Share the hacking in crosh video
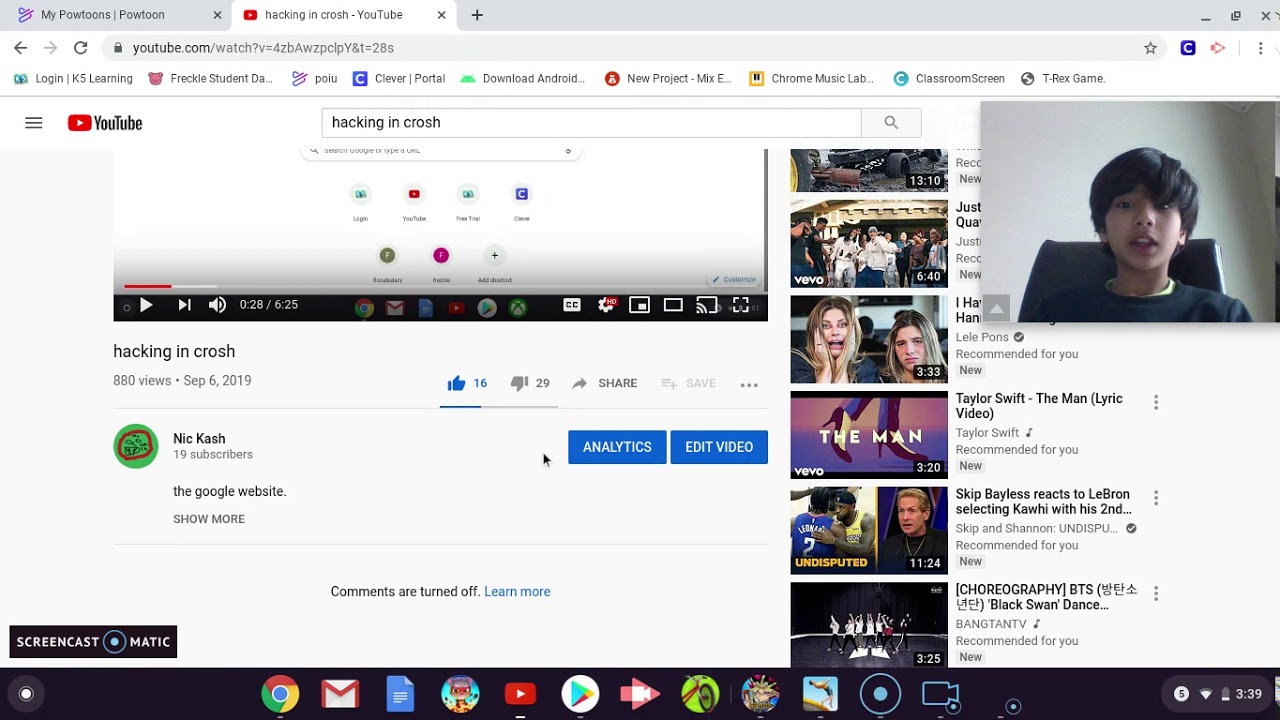1280x720 pixels. click(x=604, y=383)
